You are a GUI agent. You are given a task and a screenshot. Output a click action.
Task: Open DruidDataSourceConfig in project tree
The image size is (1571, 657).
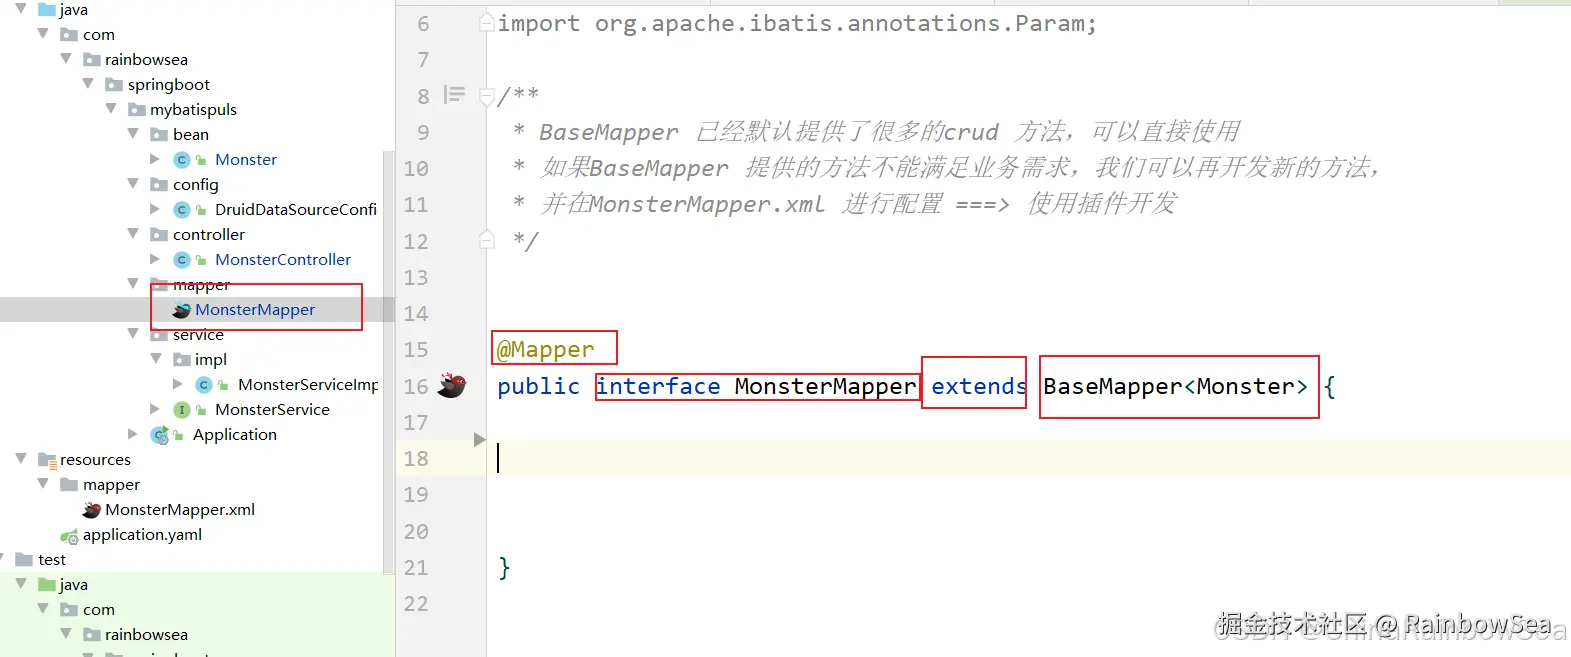click(296, 209)
